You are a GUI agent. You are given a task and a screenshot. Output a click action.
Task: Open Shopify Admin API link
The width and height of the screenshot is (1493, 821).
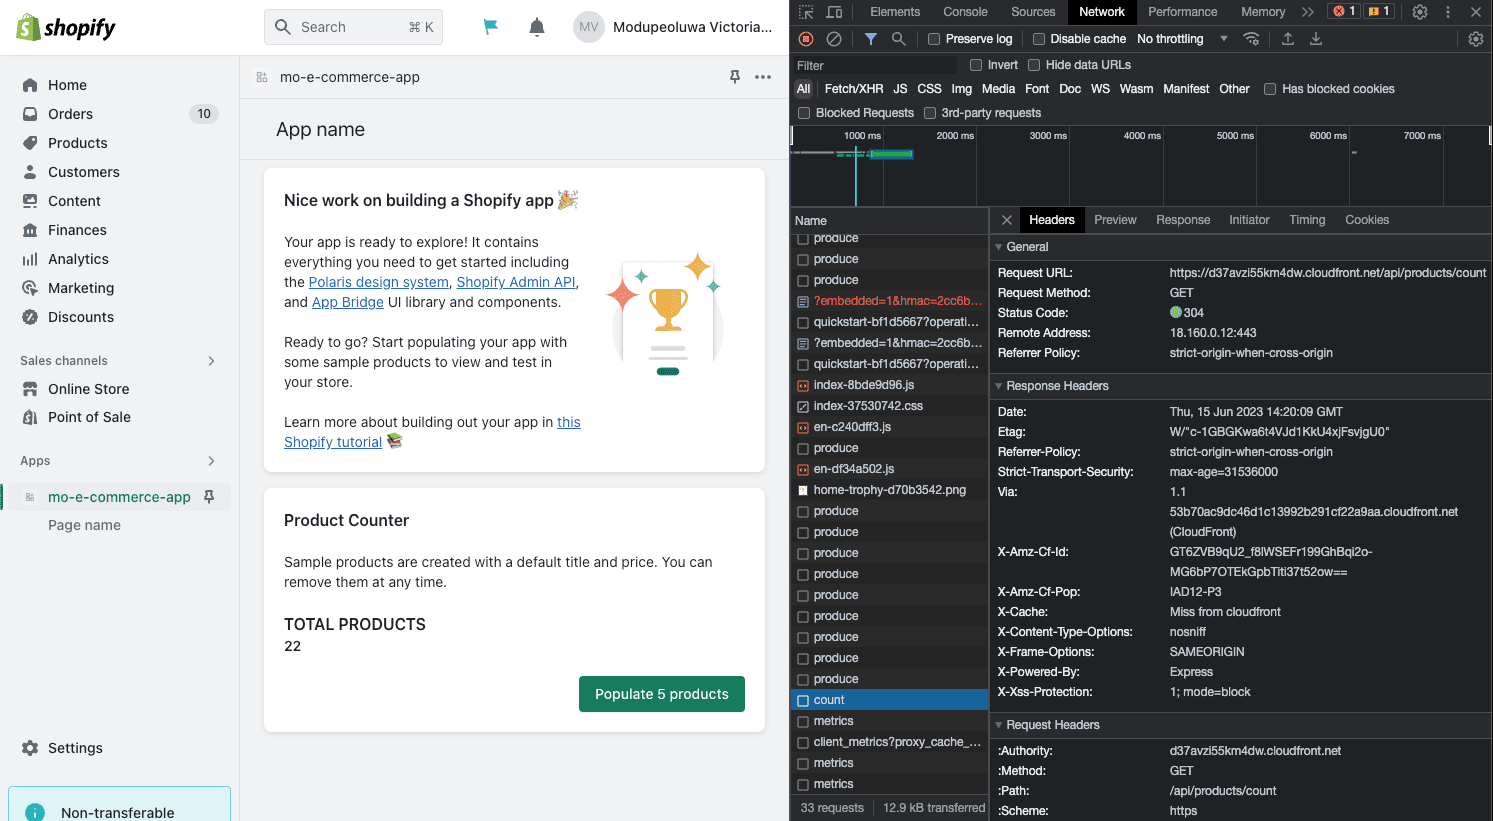(x=516, y=282)
